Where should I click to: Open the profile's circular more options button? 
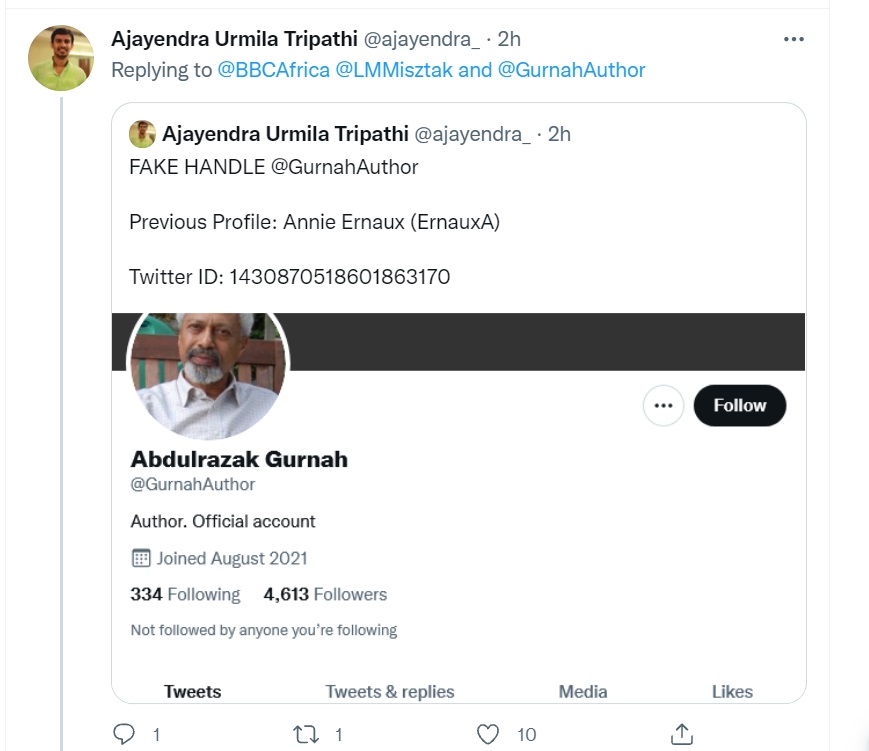(662, 406)
